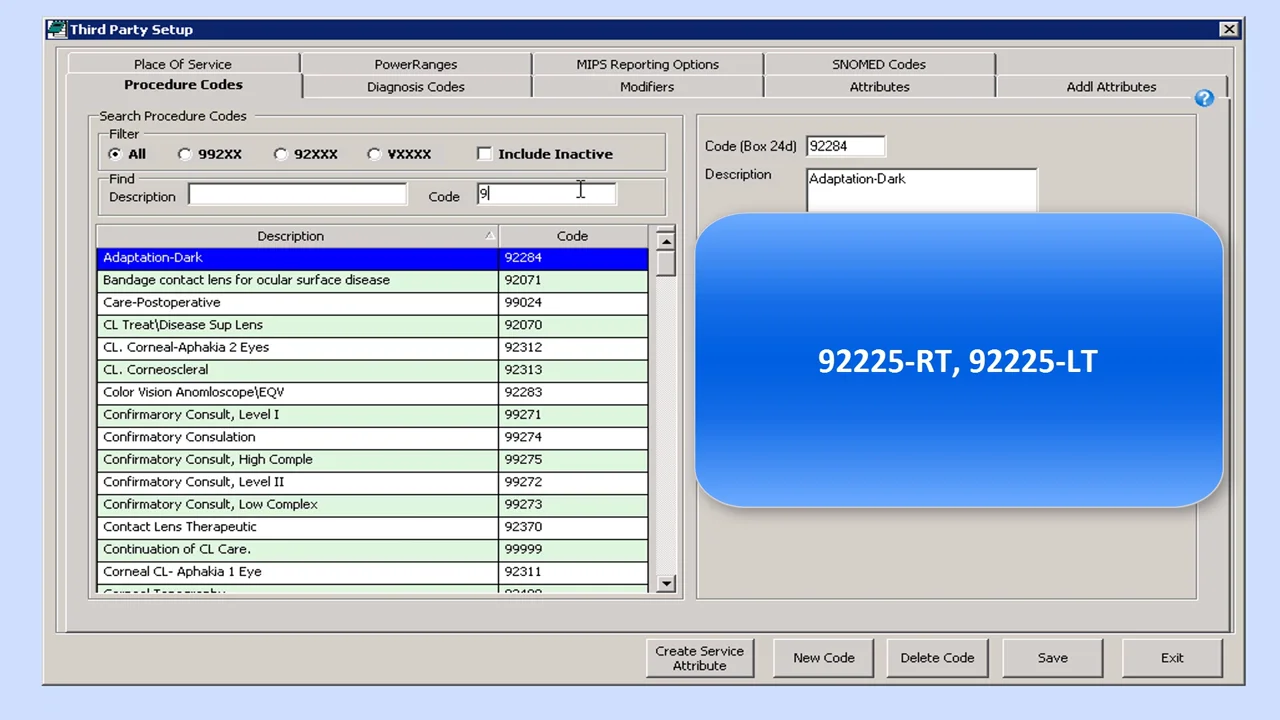Click the Third Party Setup title bar icon
The width and height of the screenshot is (1280, 720).
click(x=57, y=29)
